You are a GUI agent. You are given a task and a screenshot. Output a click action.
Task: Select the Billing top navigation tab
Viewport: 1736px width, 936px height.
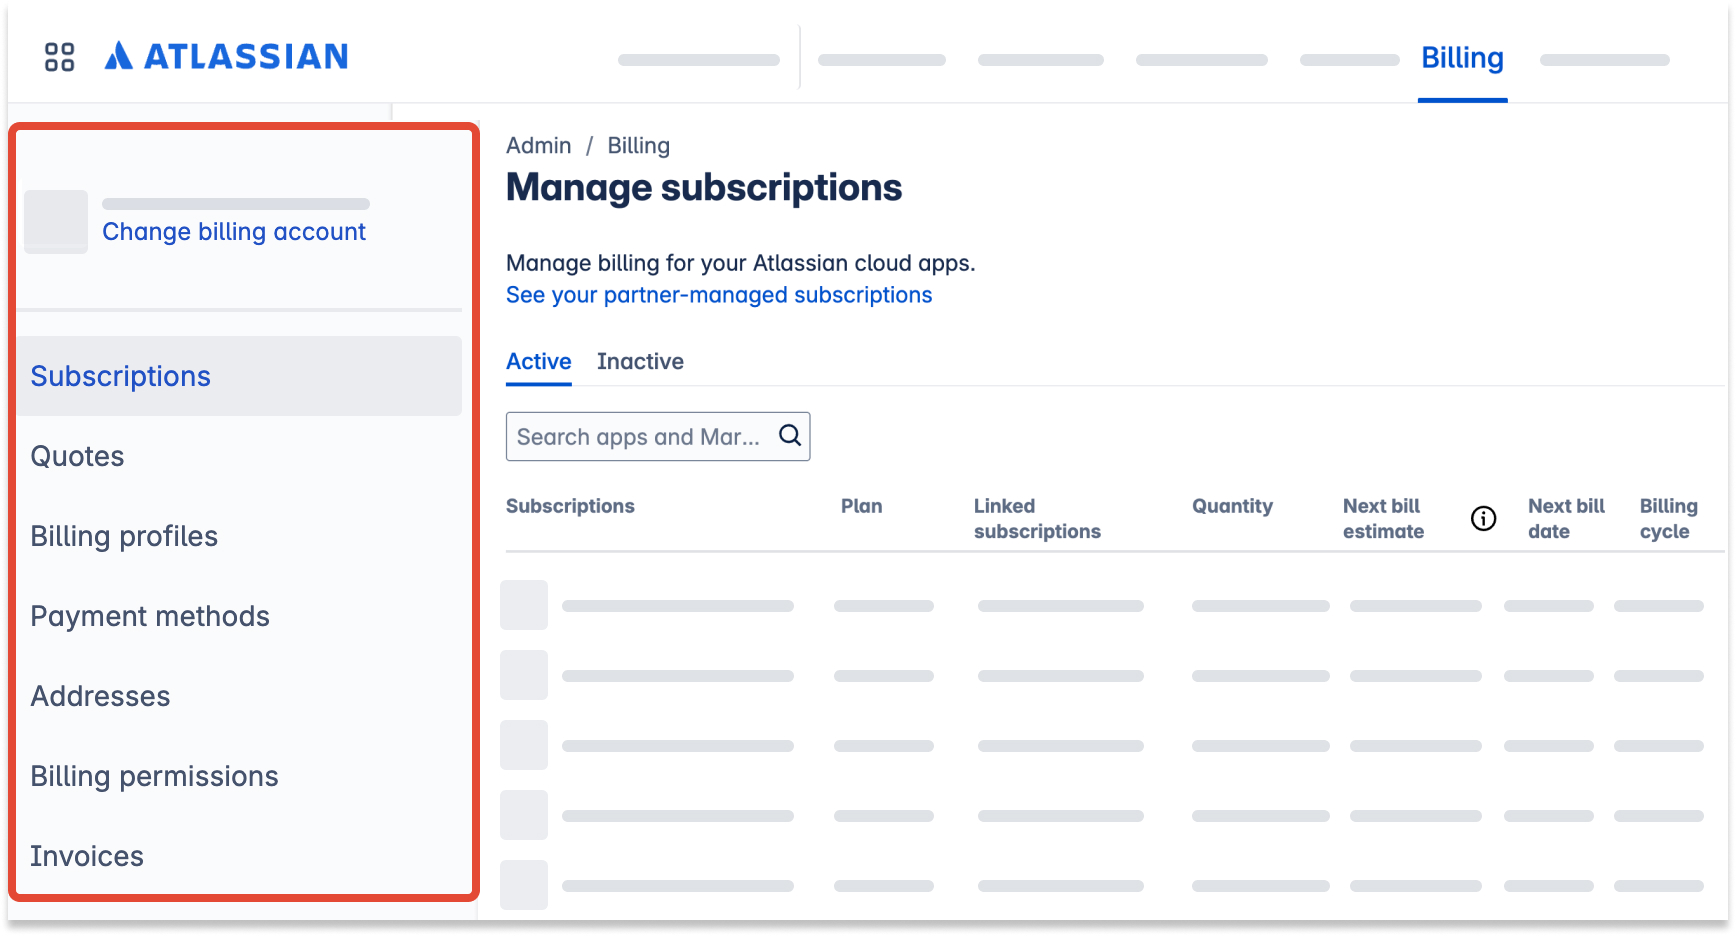(1462, 58)
